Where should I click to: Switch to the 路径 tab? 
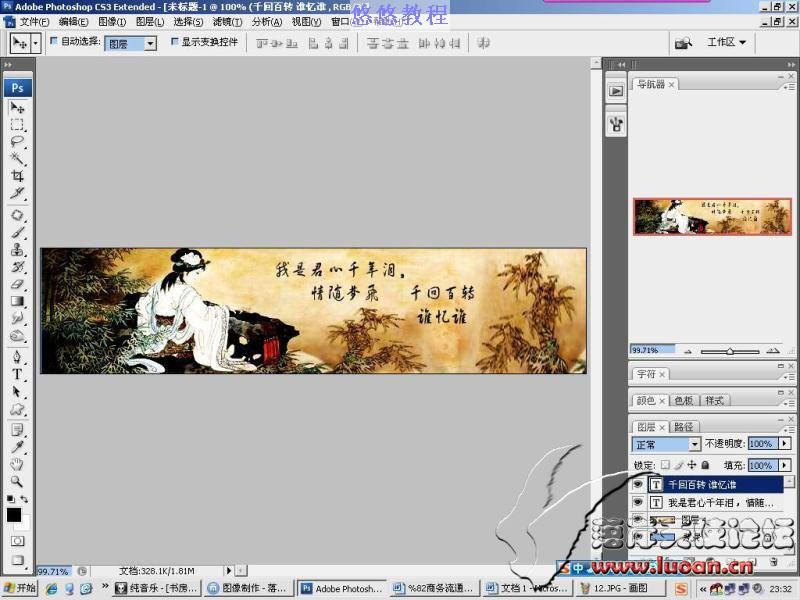point(684,427)
